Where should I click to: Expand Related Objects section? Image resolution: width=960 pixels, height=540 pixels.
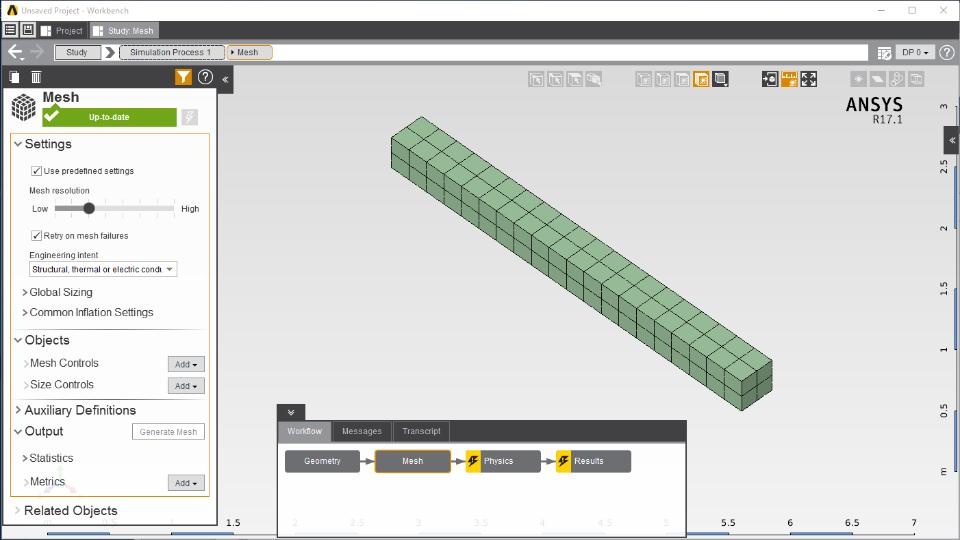coord(17,510)
